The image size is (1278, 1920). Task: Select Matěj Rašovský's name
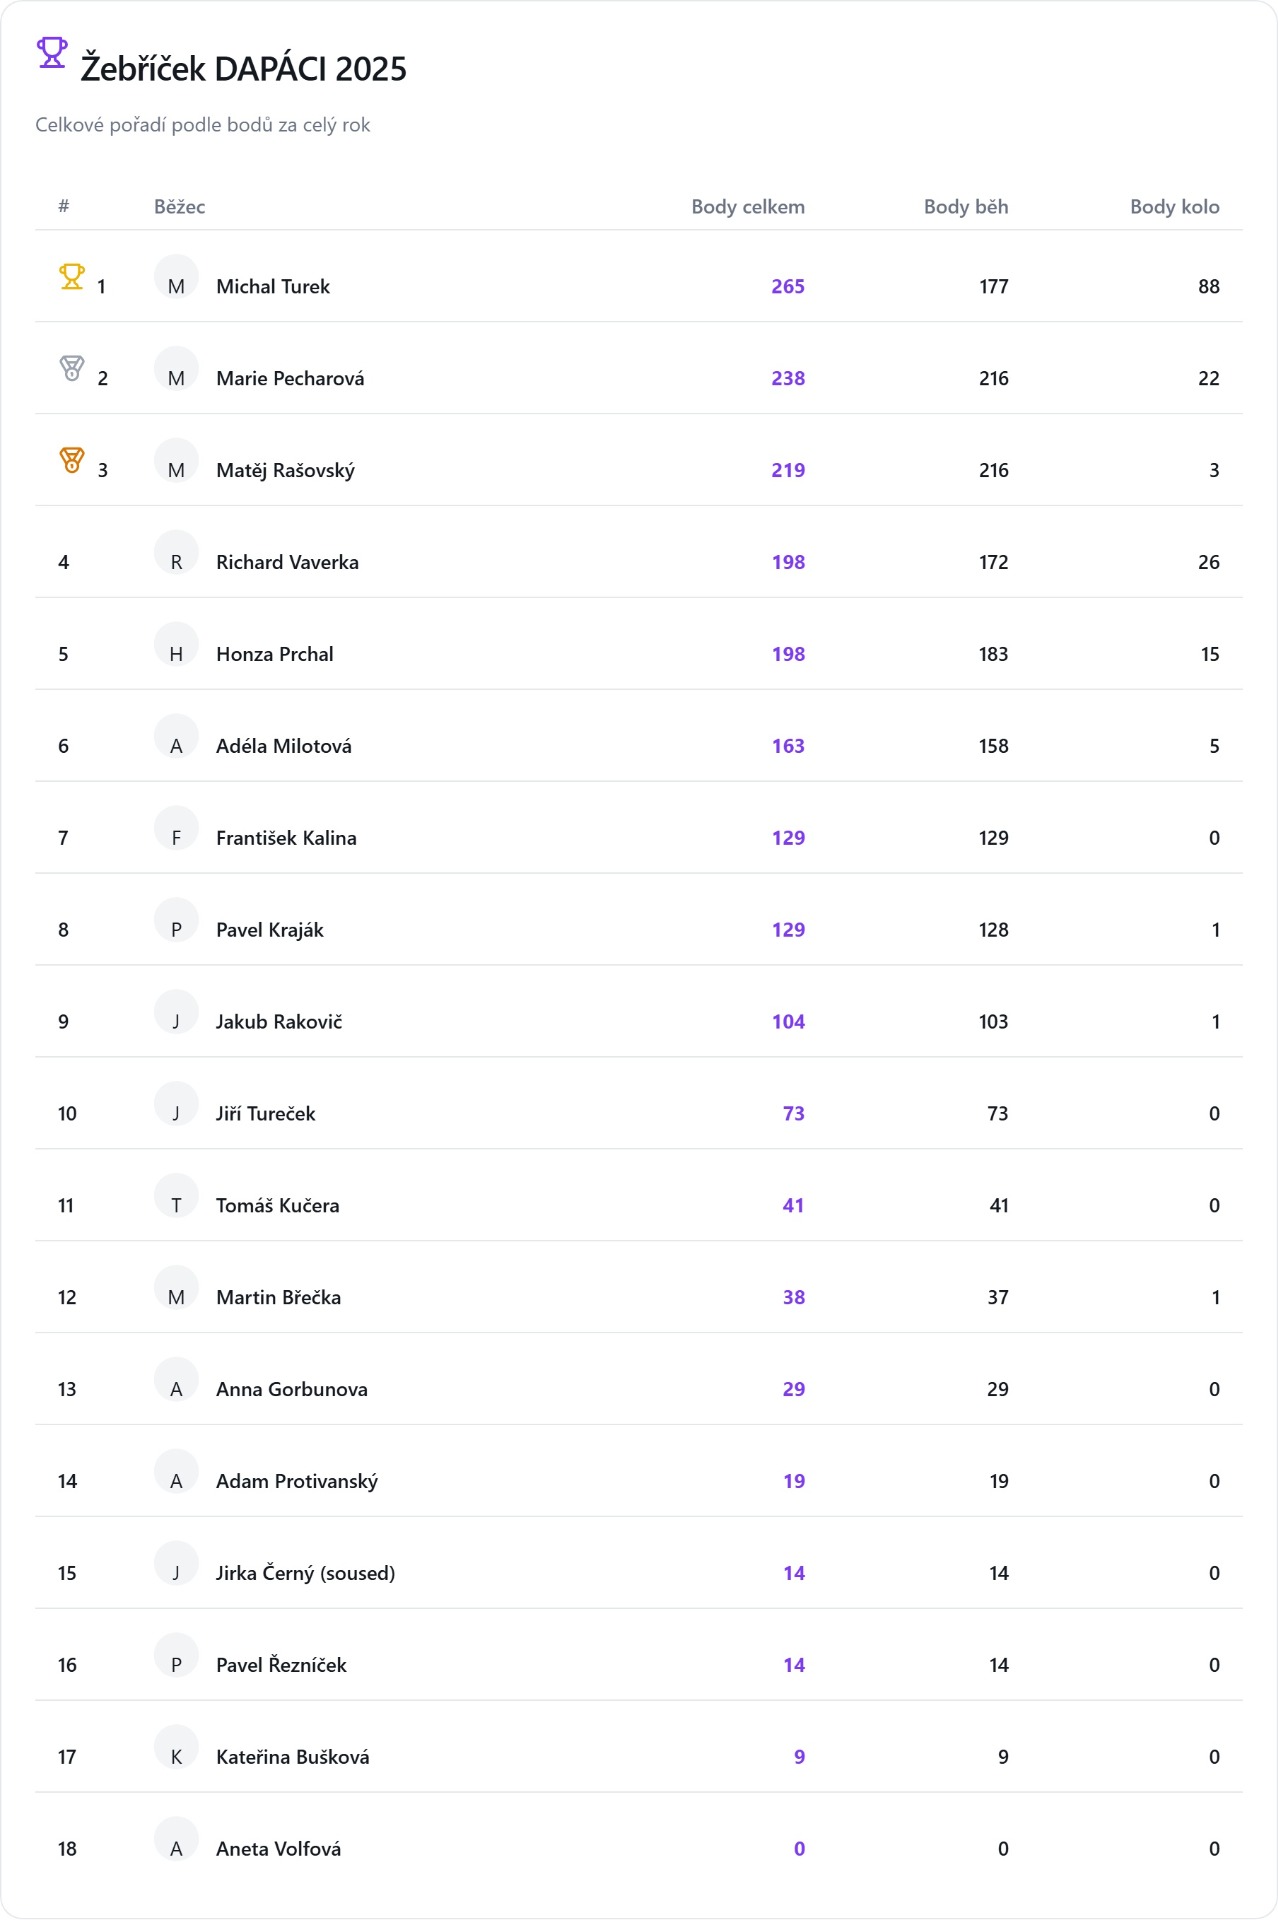(285, 471)
